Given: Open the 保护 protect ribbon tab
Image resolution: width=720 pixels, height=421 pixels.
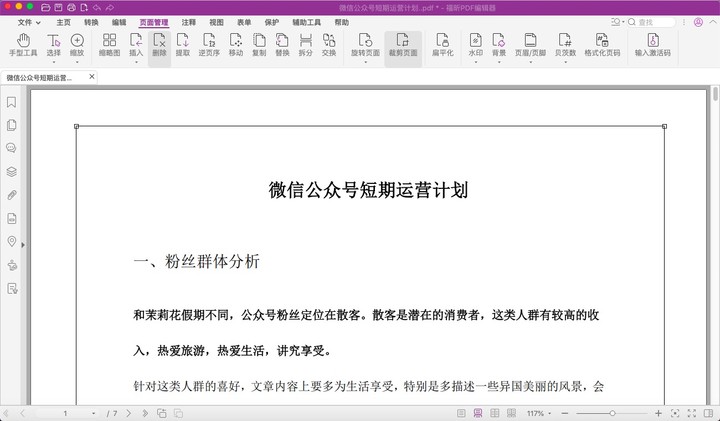Looking at the screenshot, I should [x=272, y=21].
